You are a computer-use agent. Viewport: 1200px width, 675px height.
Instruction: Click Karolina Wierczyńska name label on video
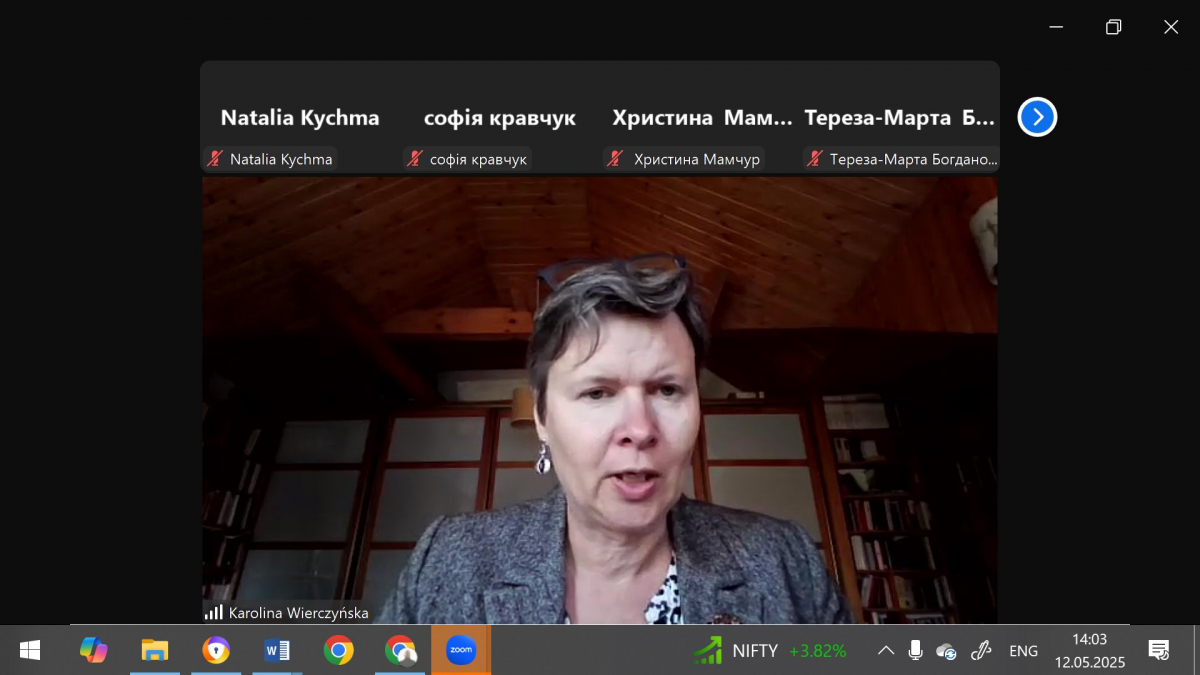point(298,613)
